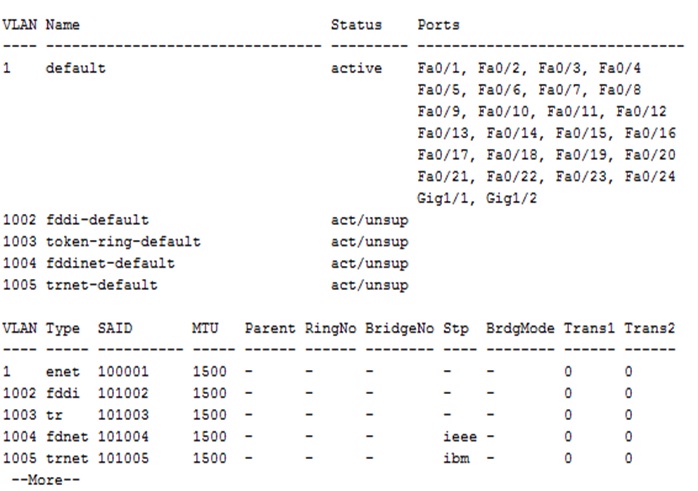This screenshot has height=491, width=698.
Task: Click the MTU column header
Action: (x=205, y=329)
